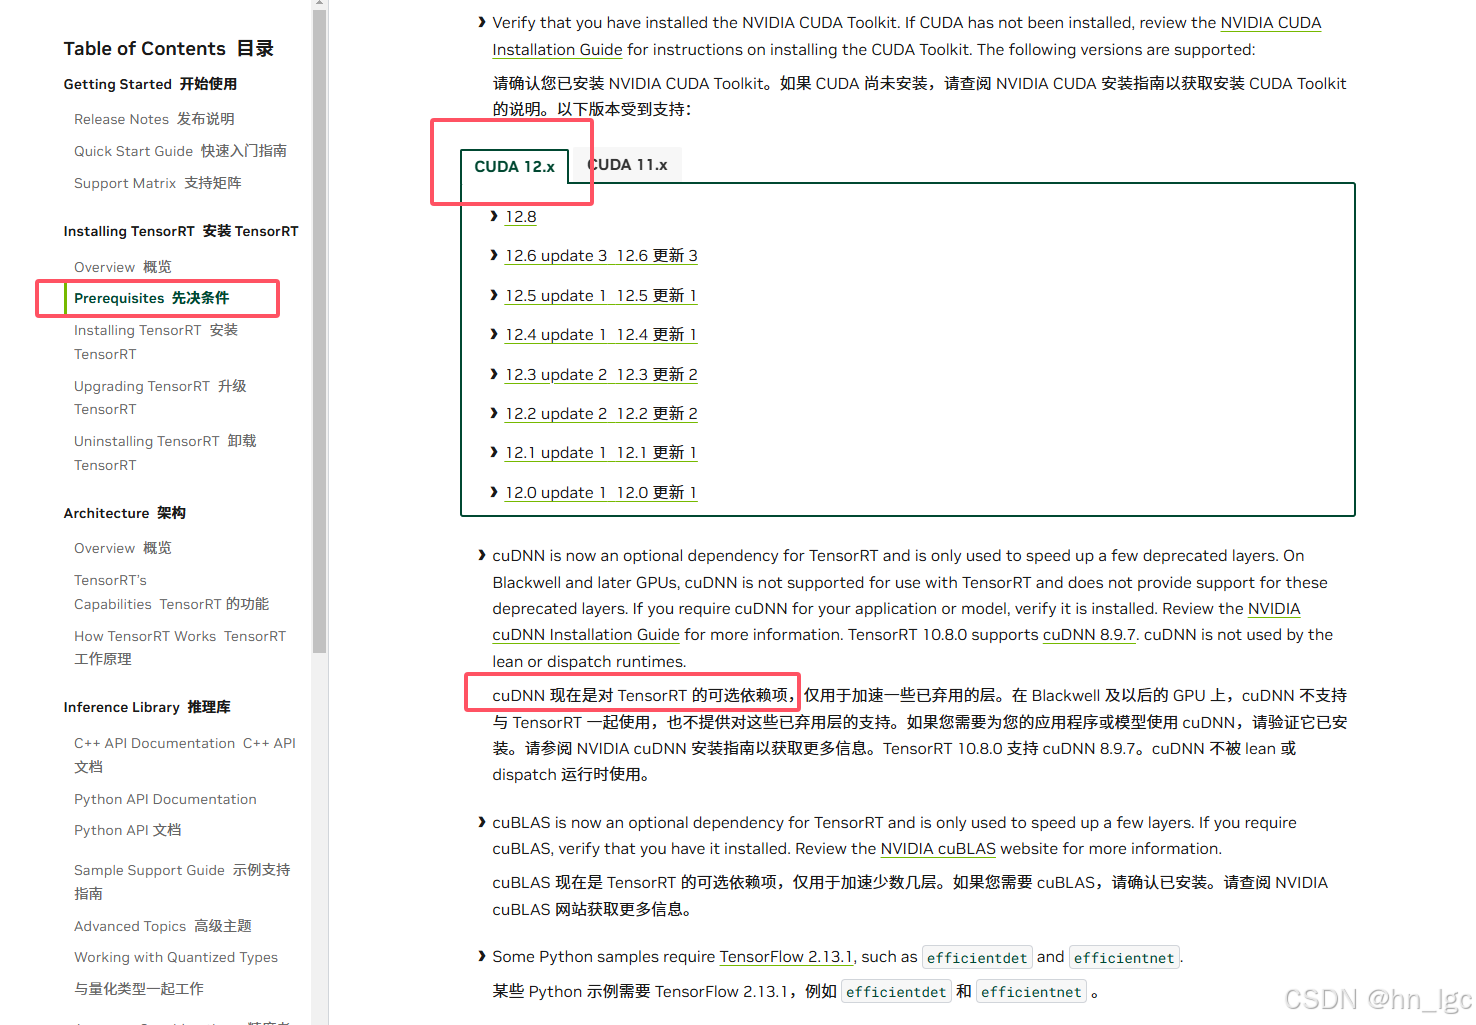Click the Architecture section heading
The image size is (1476, 1025).
click(125, 513)
